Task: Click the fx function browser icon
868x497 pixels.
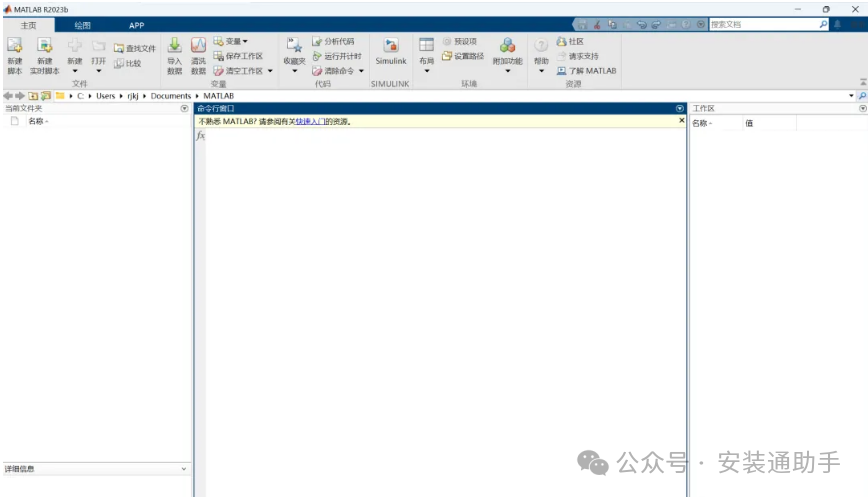Action: [200, 135]
